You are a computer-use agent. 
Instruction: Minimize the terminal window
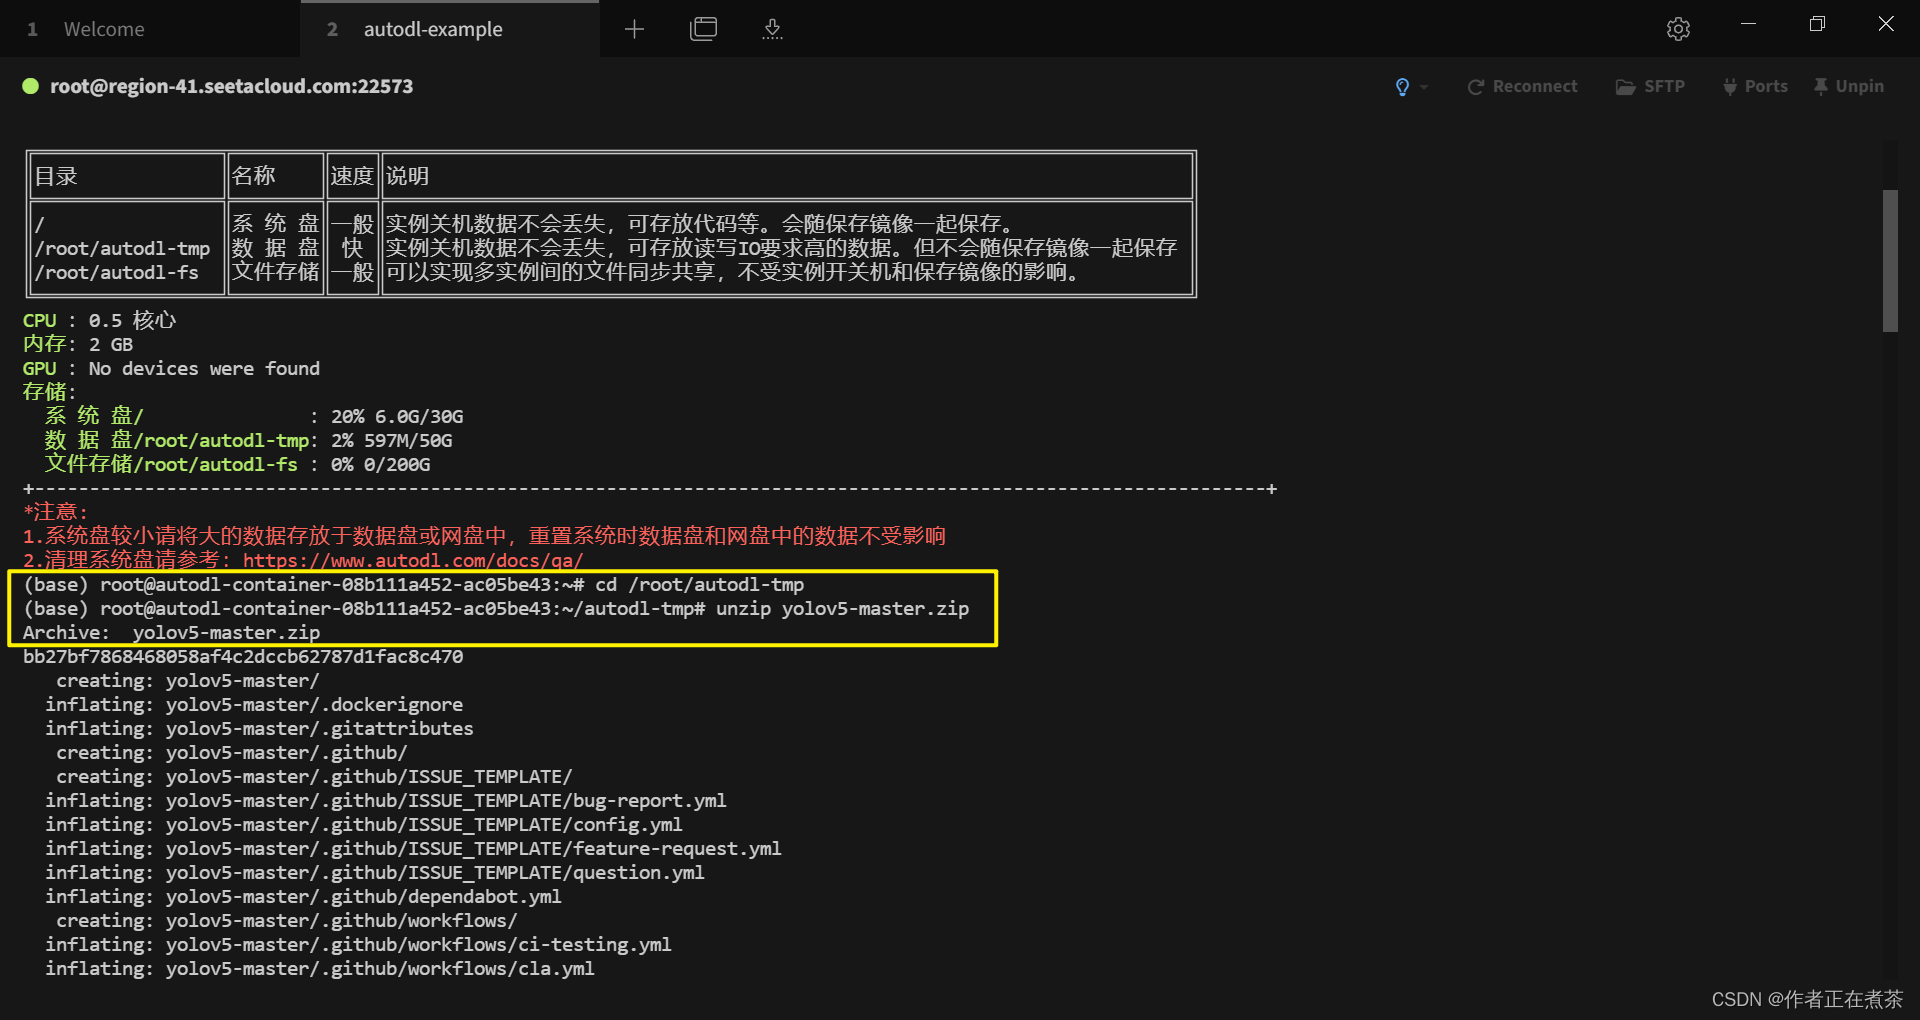coord(1748,24)
